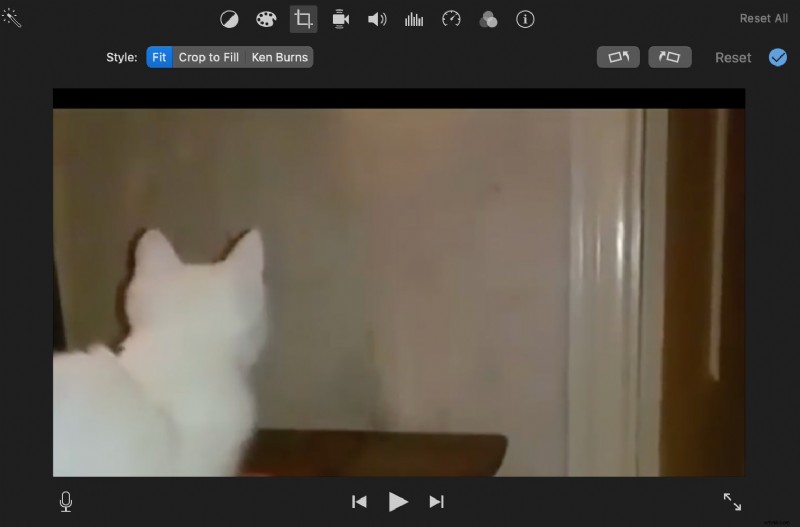Click the Reset crop button
This screenshot has height=527, width=800.
click(733, 58)
